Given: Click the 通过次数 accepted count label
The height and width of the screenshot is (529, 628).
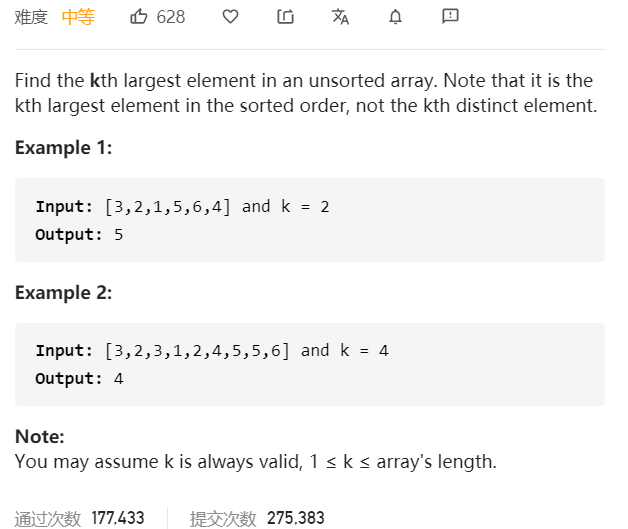Looking at the screenshot, I should [48, 519].
